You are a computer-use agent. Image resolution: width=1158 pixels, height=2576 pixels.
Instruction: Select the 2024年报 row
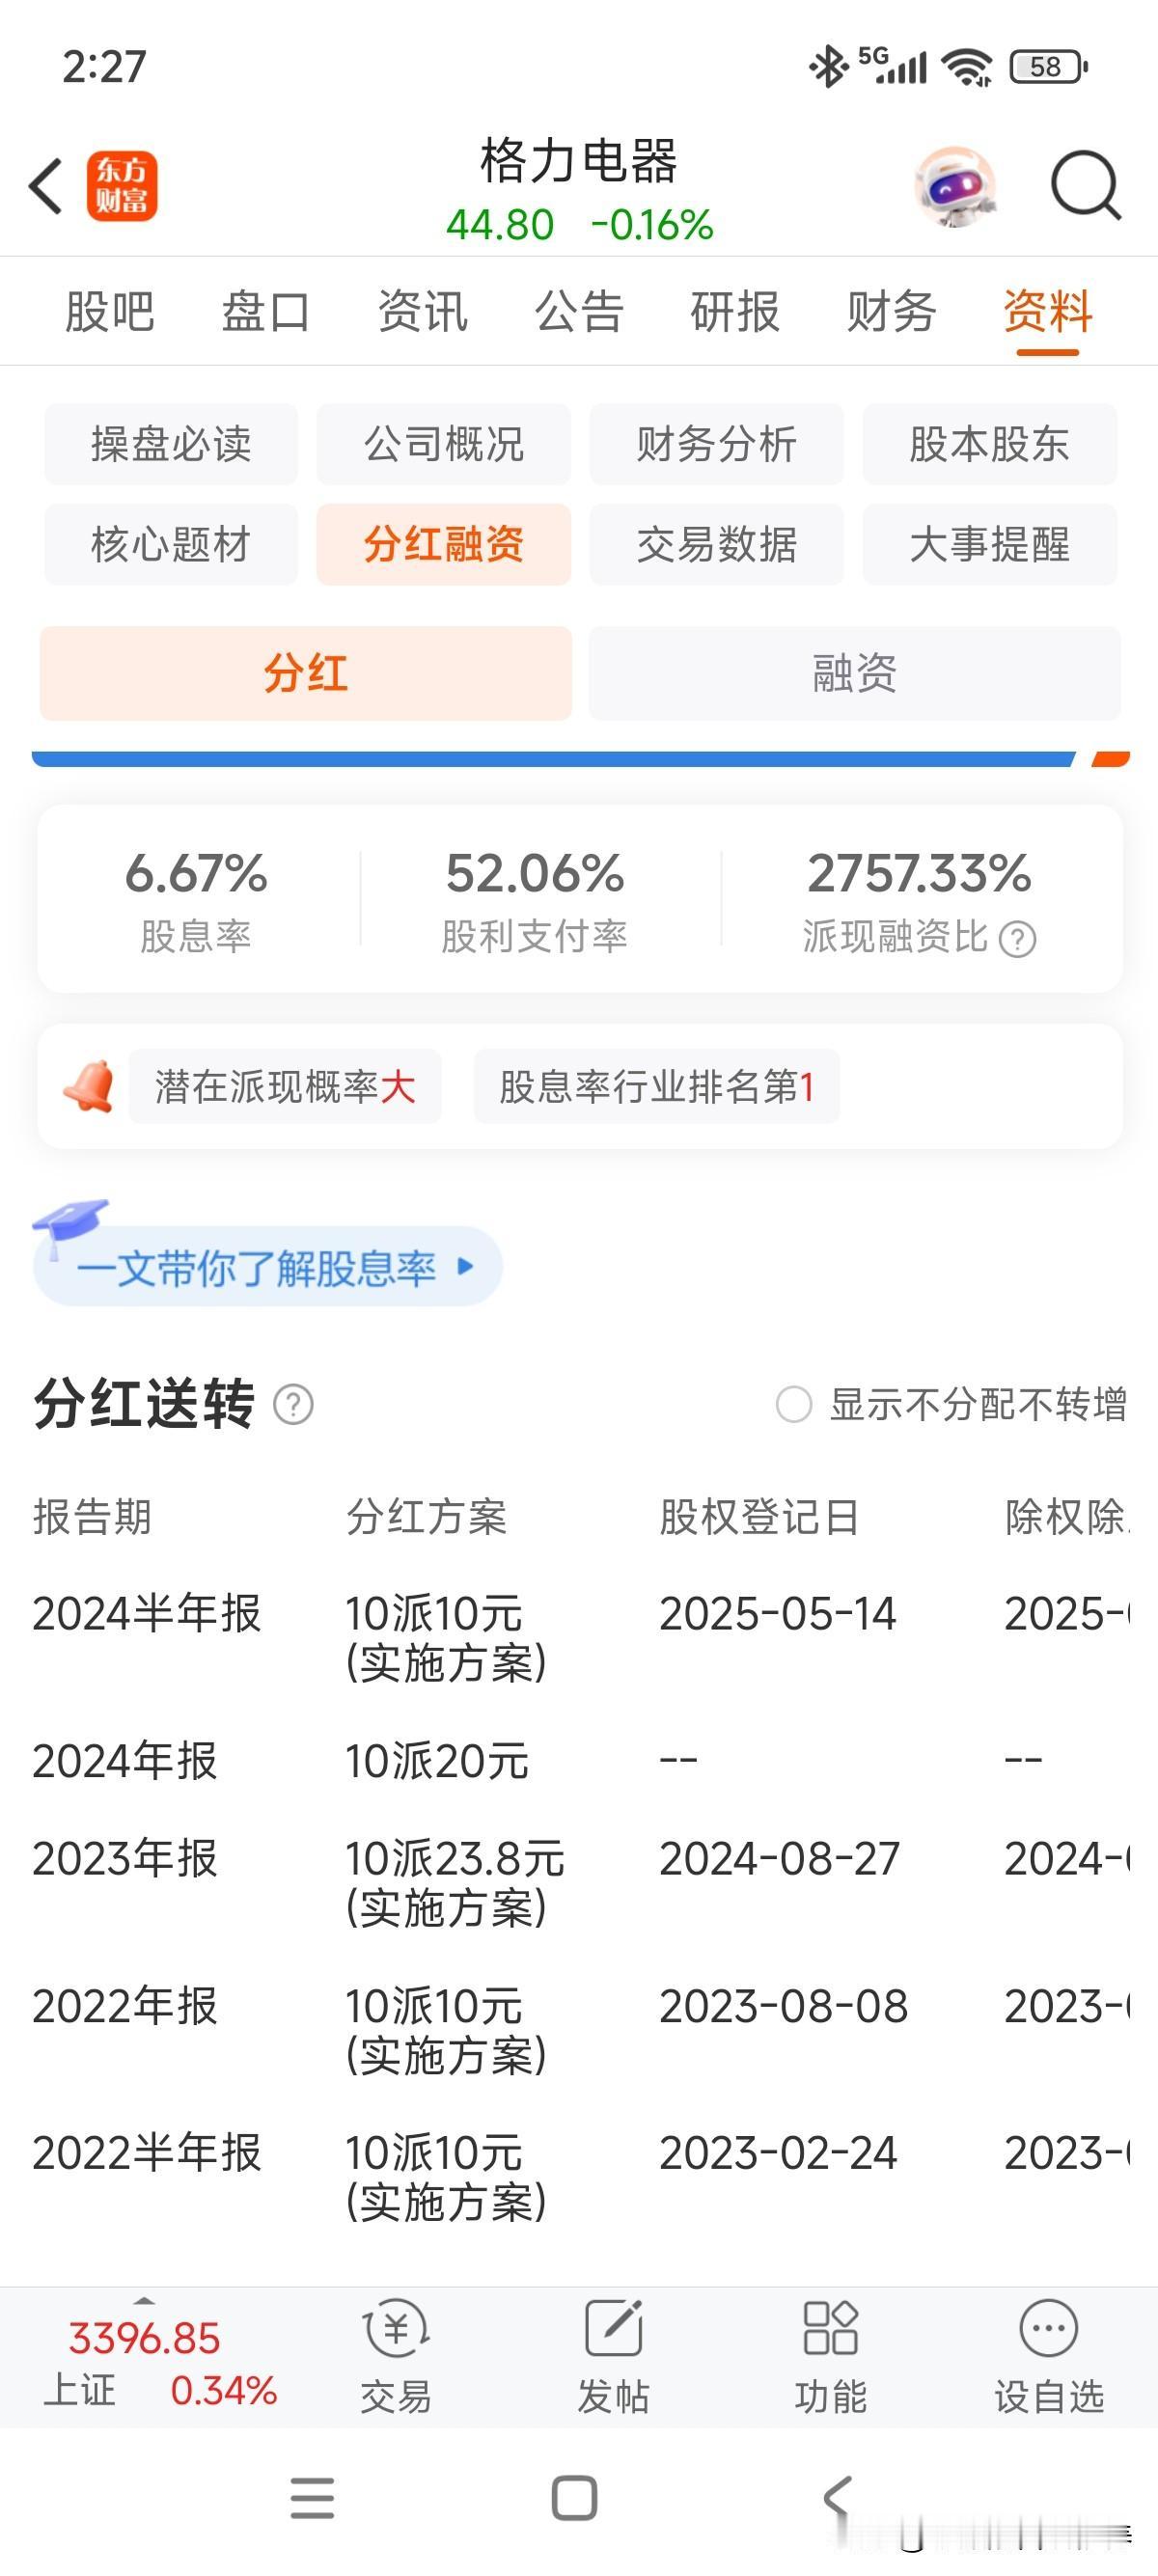point(580,1760)
